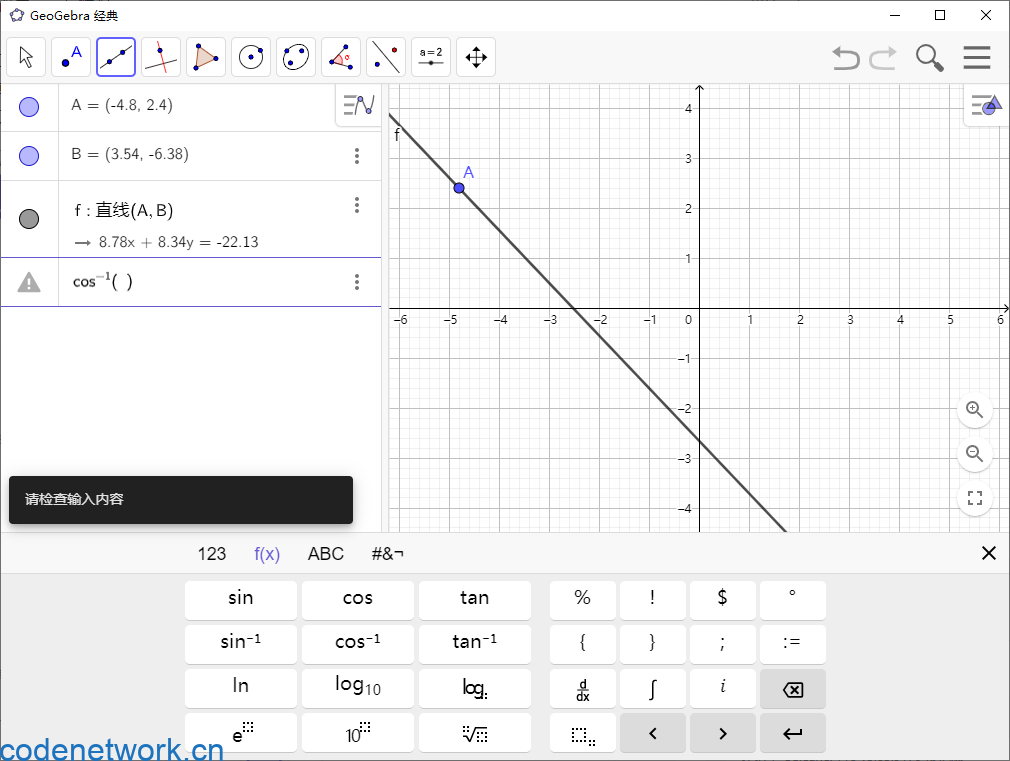Select the Point tool

71,57
